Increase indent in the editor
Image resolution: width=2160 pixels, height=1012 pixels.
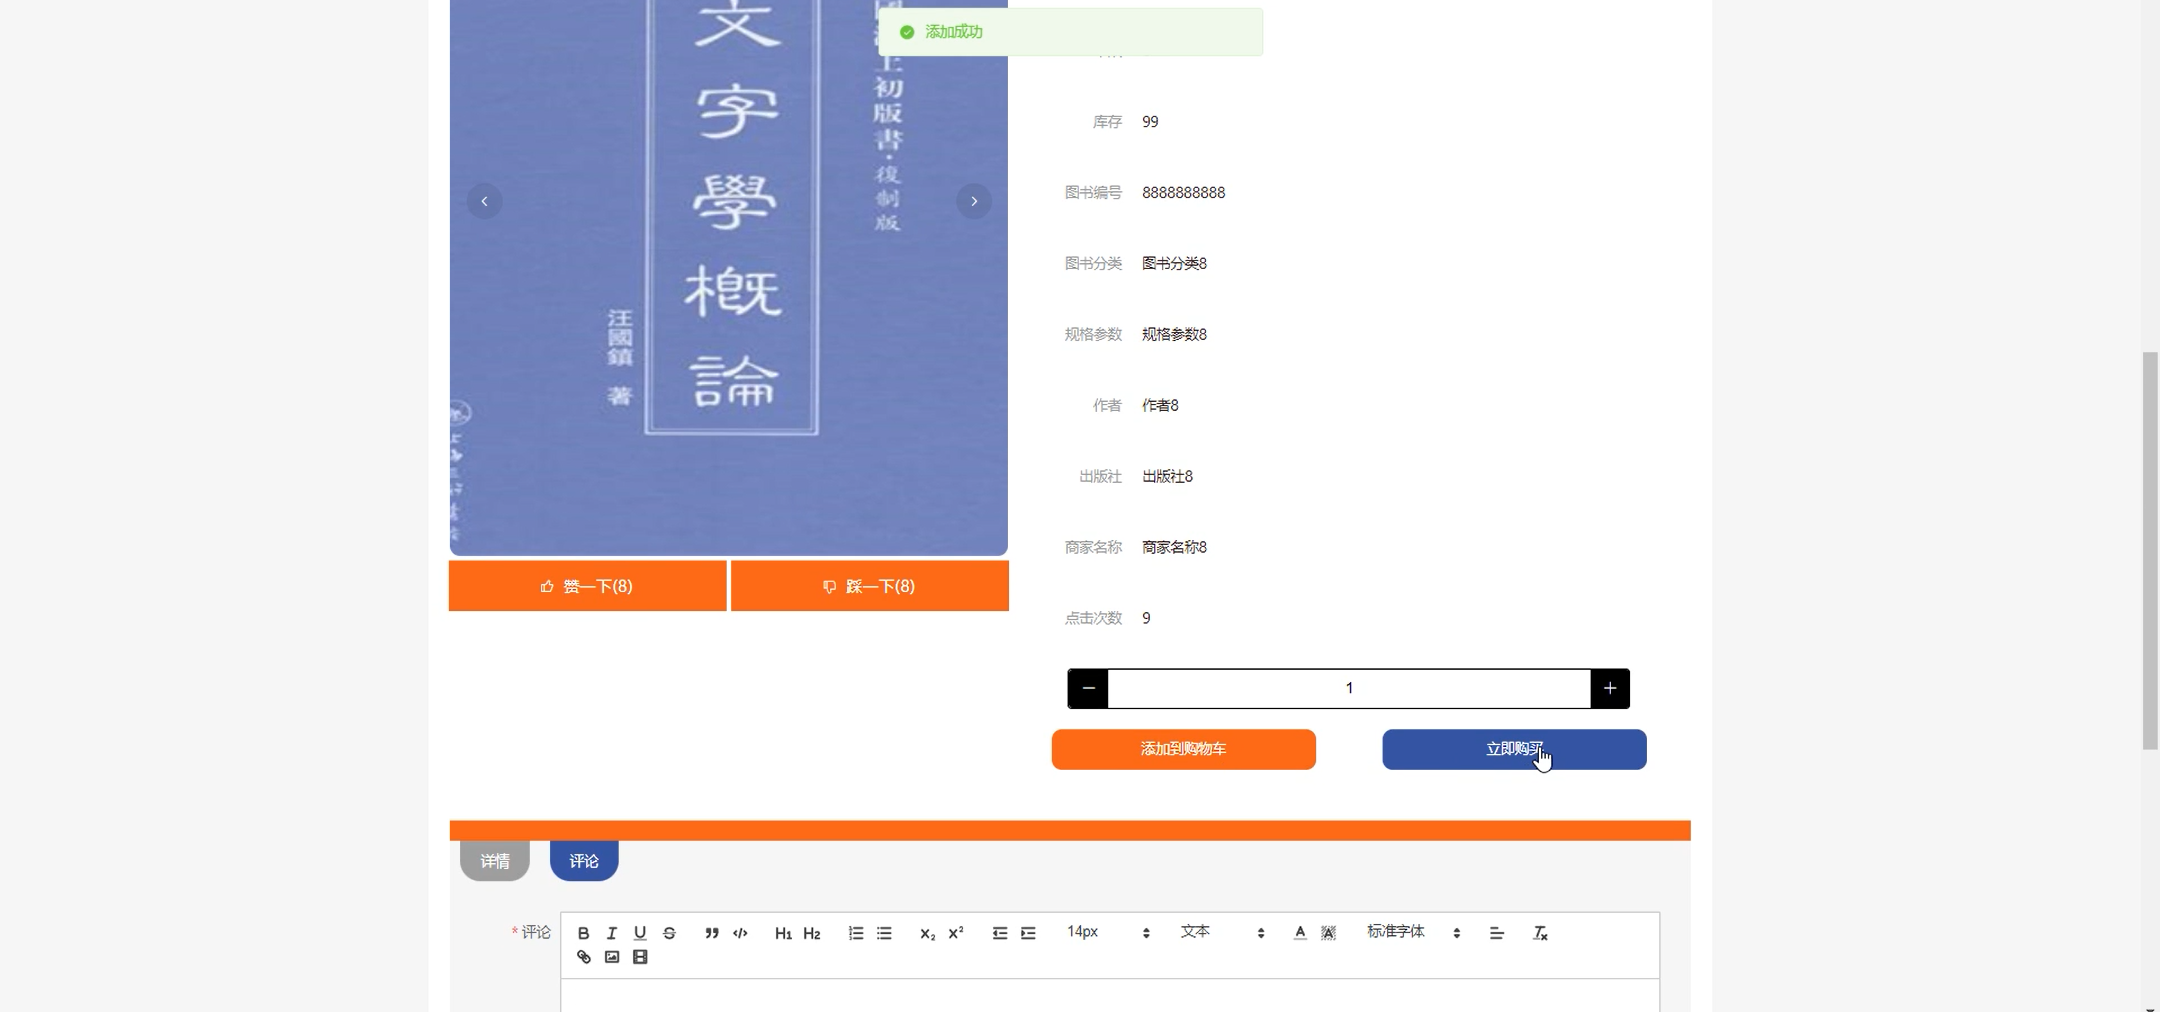[x=1028, y=932]
